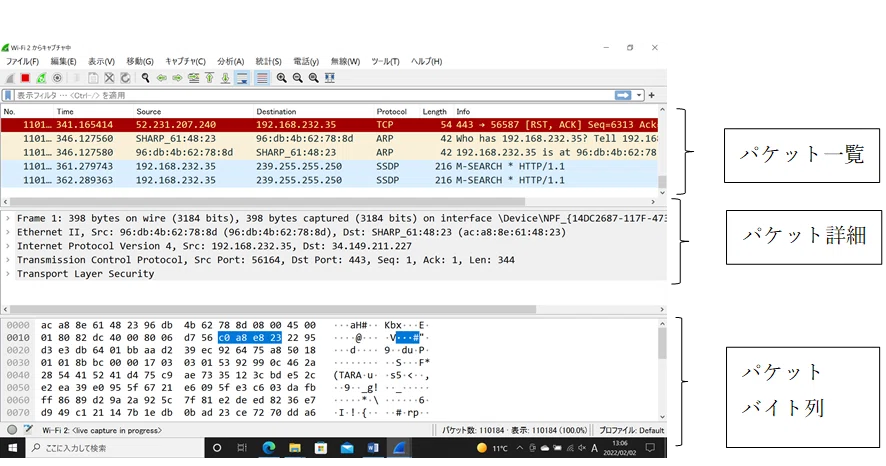Expand the Ethernet II detail row
The image size is (886, 466).
7,232
